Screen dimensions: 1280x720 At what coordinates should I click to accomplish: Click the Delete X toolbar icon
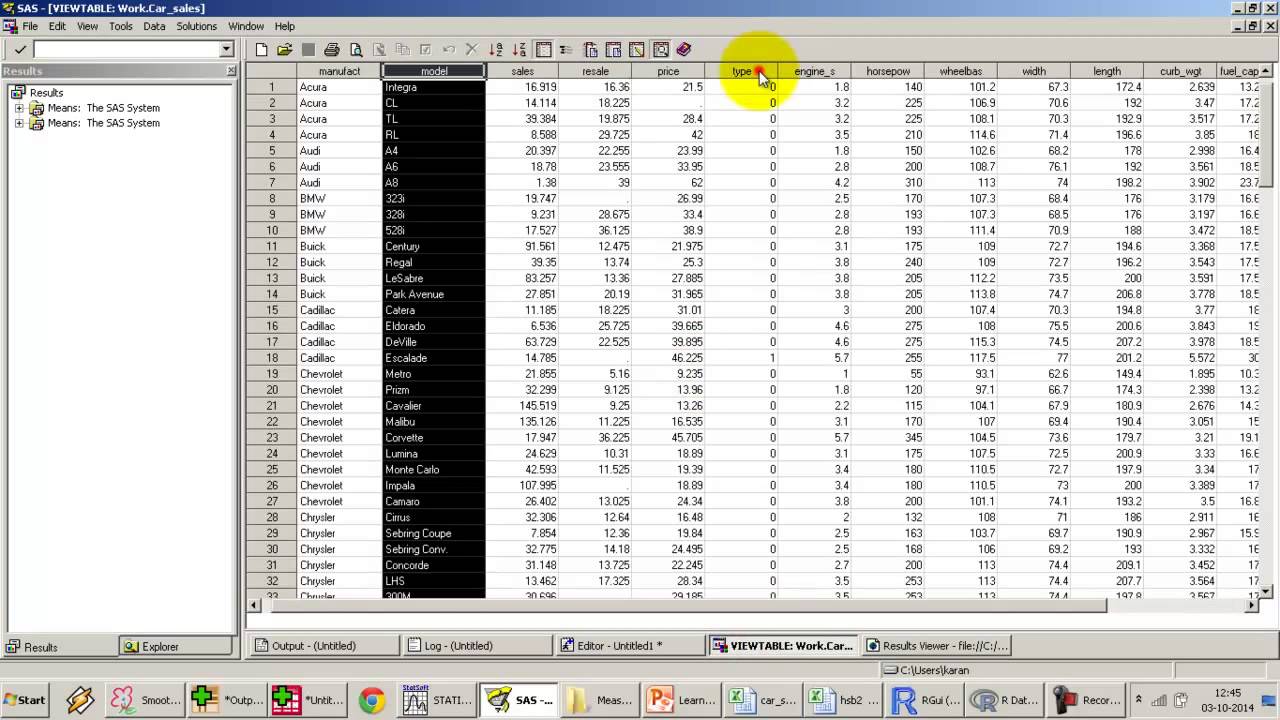point(472,49)
